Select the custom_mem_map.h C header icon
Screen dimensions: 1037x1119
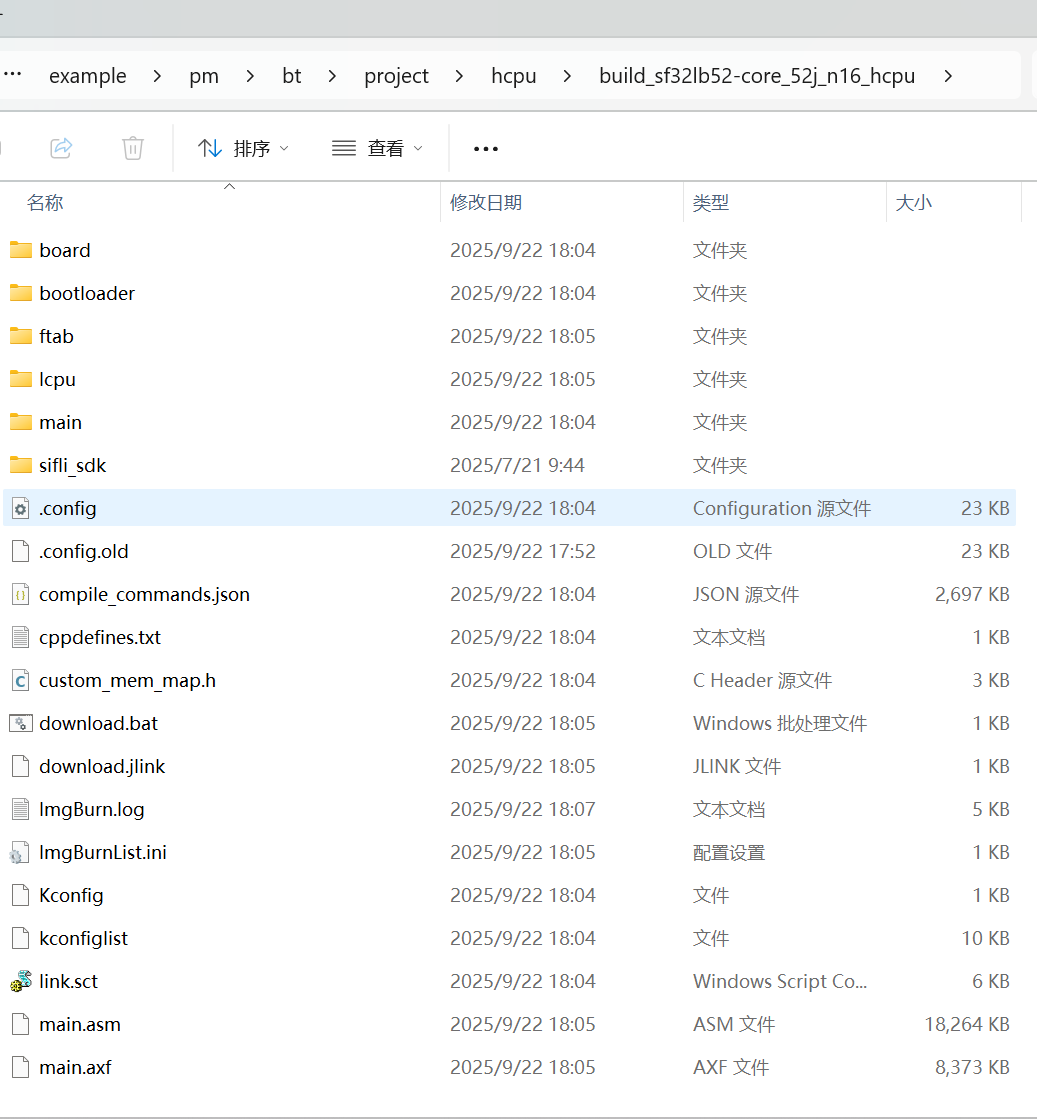coord(21,680)
